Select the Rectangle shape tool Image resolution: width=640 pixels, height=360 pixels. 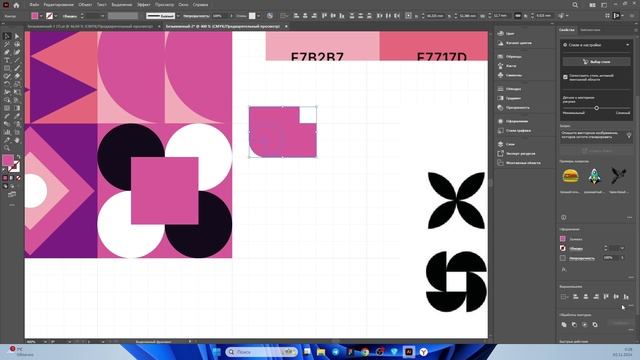click(7, 68)
